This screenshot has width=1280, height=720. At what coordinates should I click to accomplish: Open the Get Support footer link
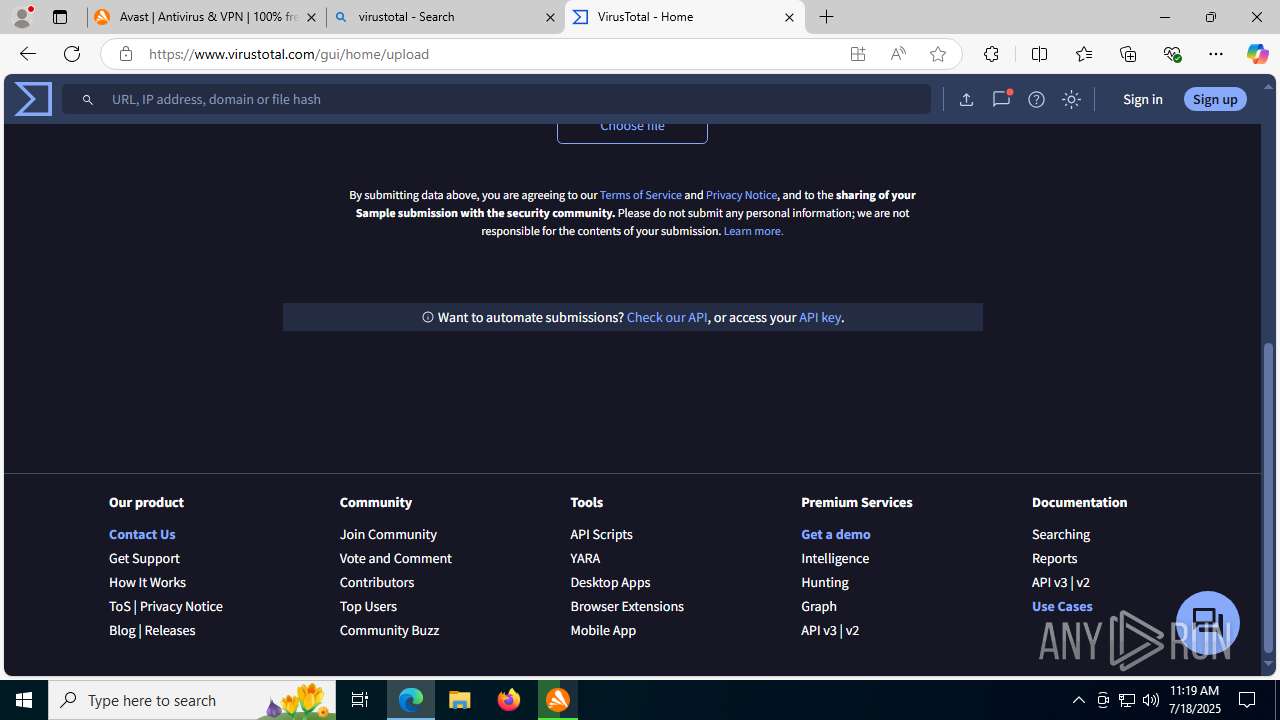click(x=144, y=558)
